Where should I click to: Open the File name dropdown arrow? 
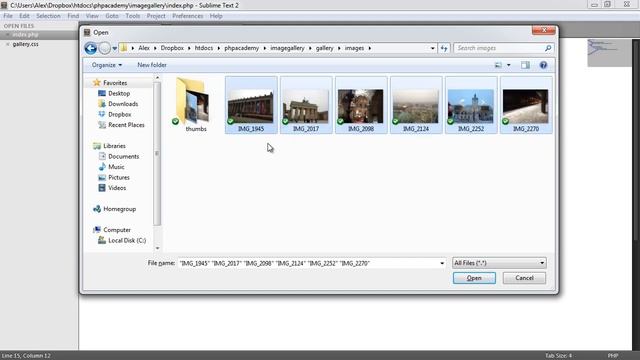tap(442, 263)
